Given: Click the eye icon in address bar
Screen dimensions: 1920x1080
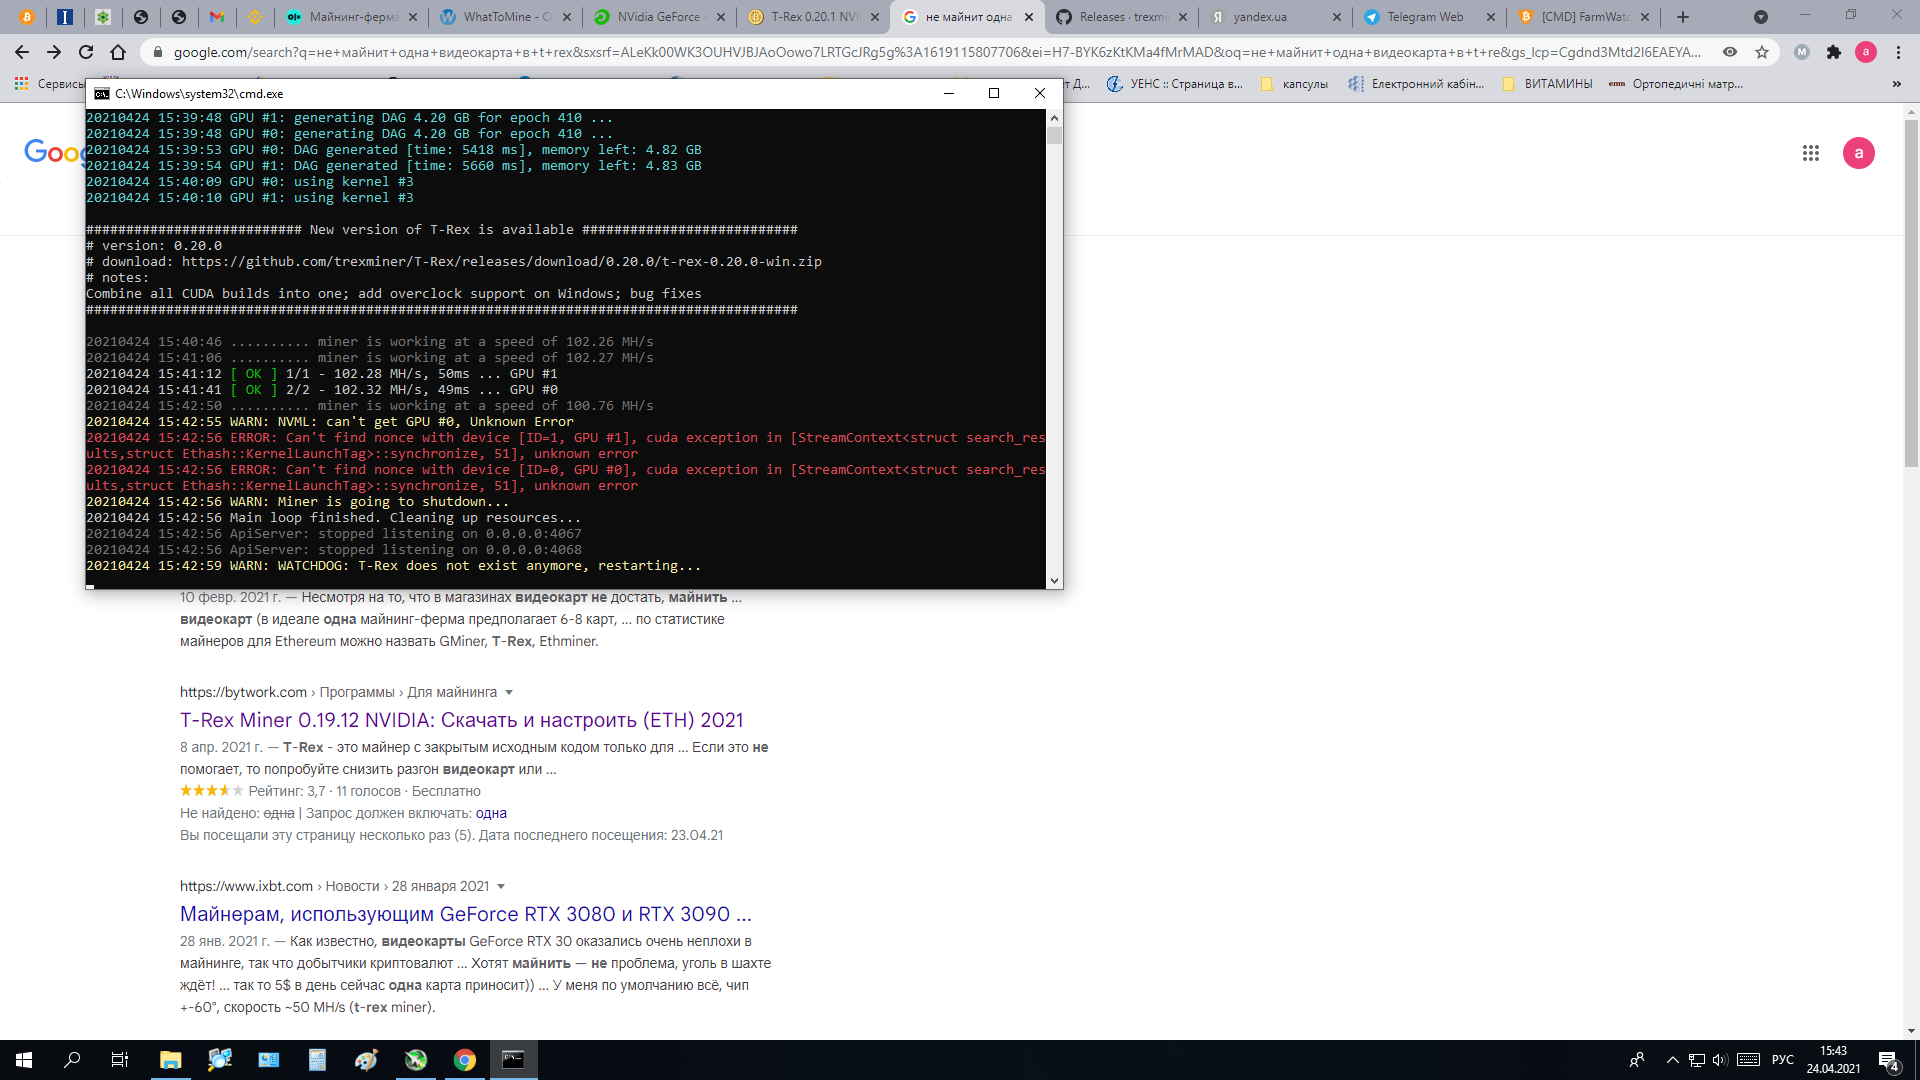Looking at the screenshot, I should [1730, 52].
